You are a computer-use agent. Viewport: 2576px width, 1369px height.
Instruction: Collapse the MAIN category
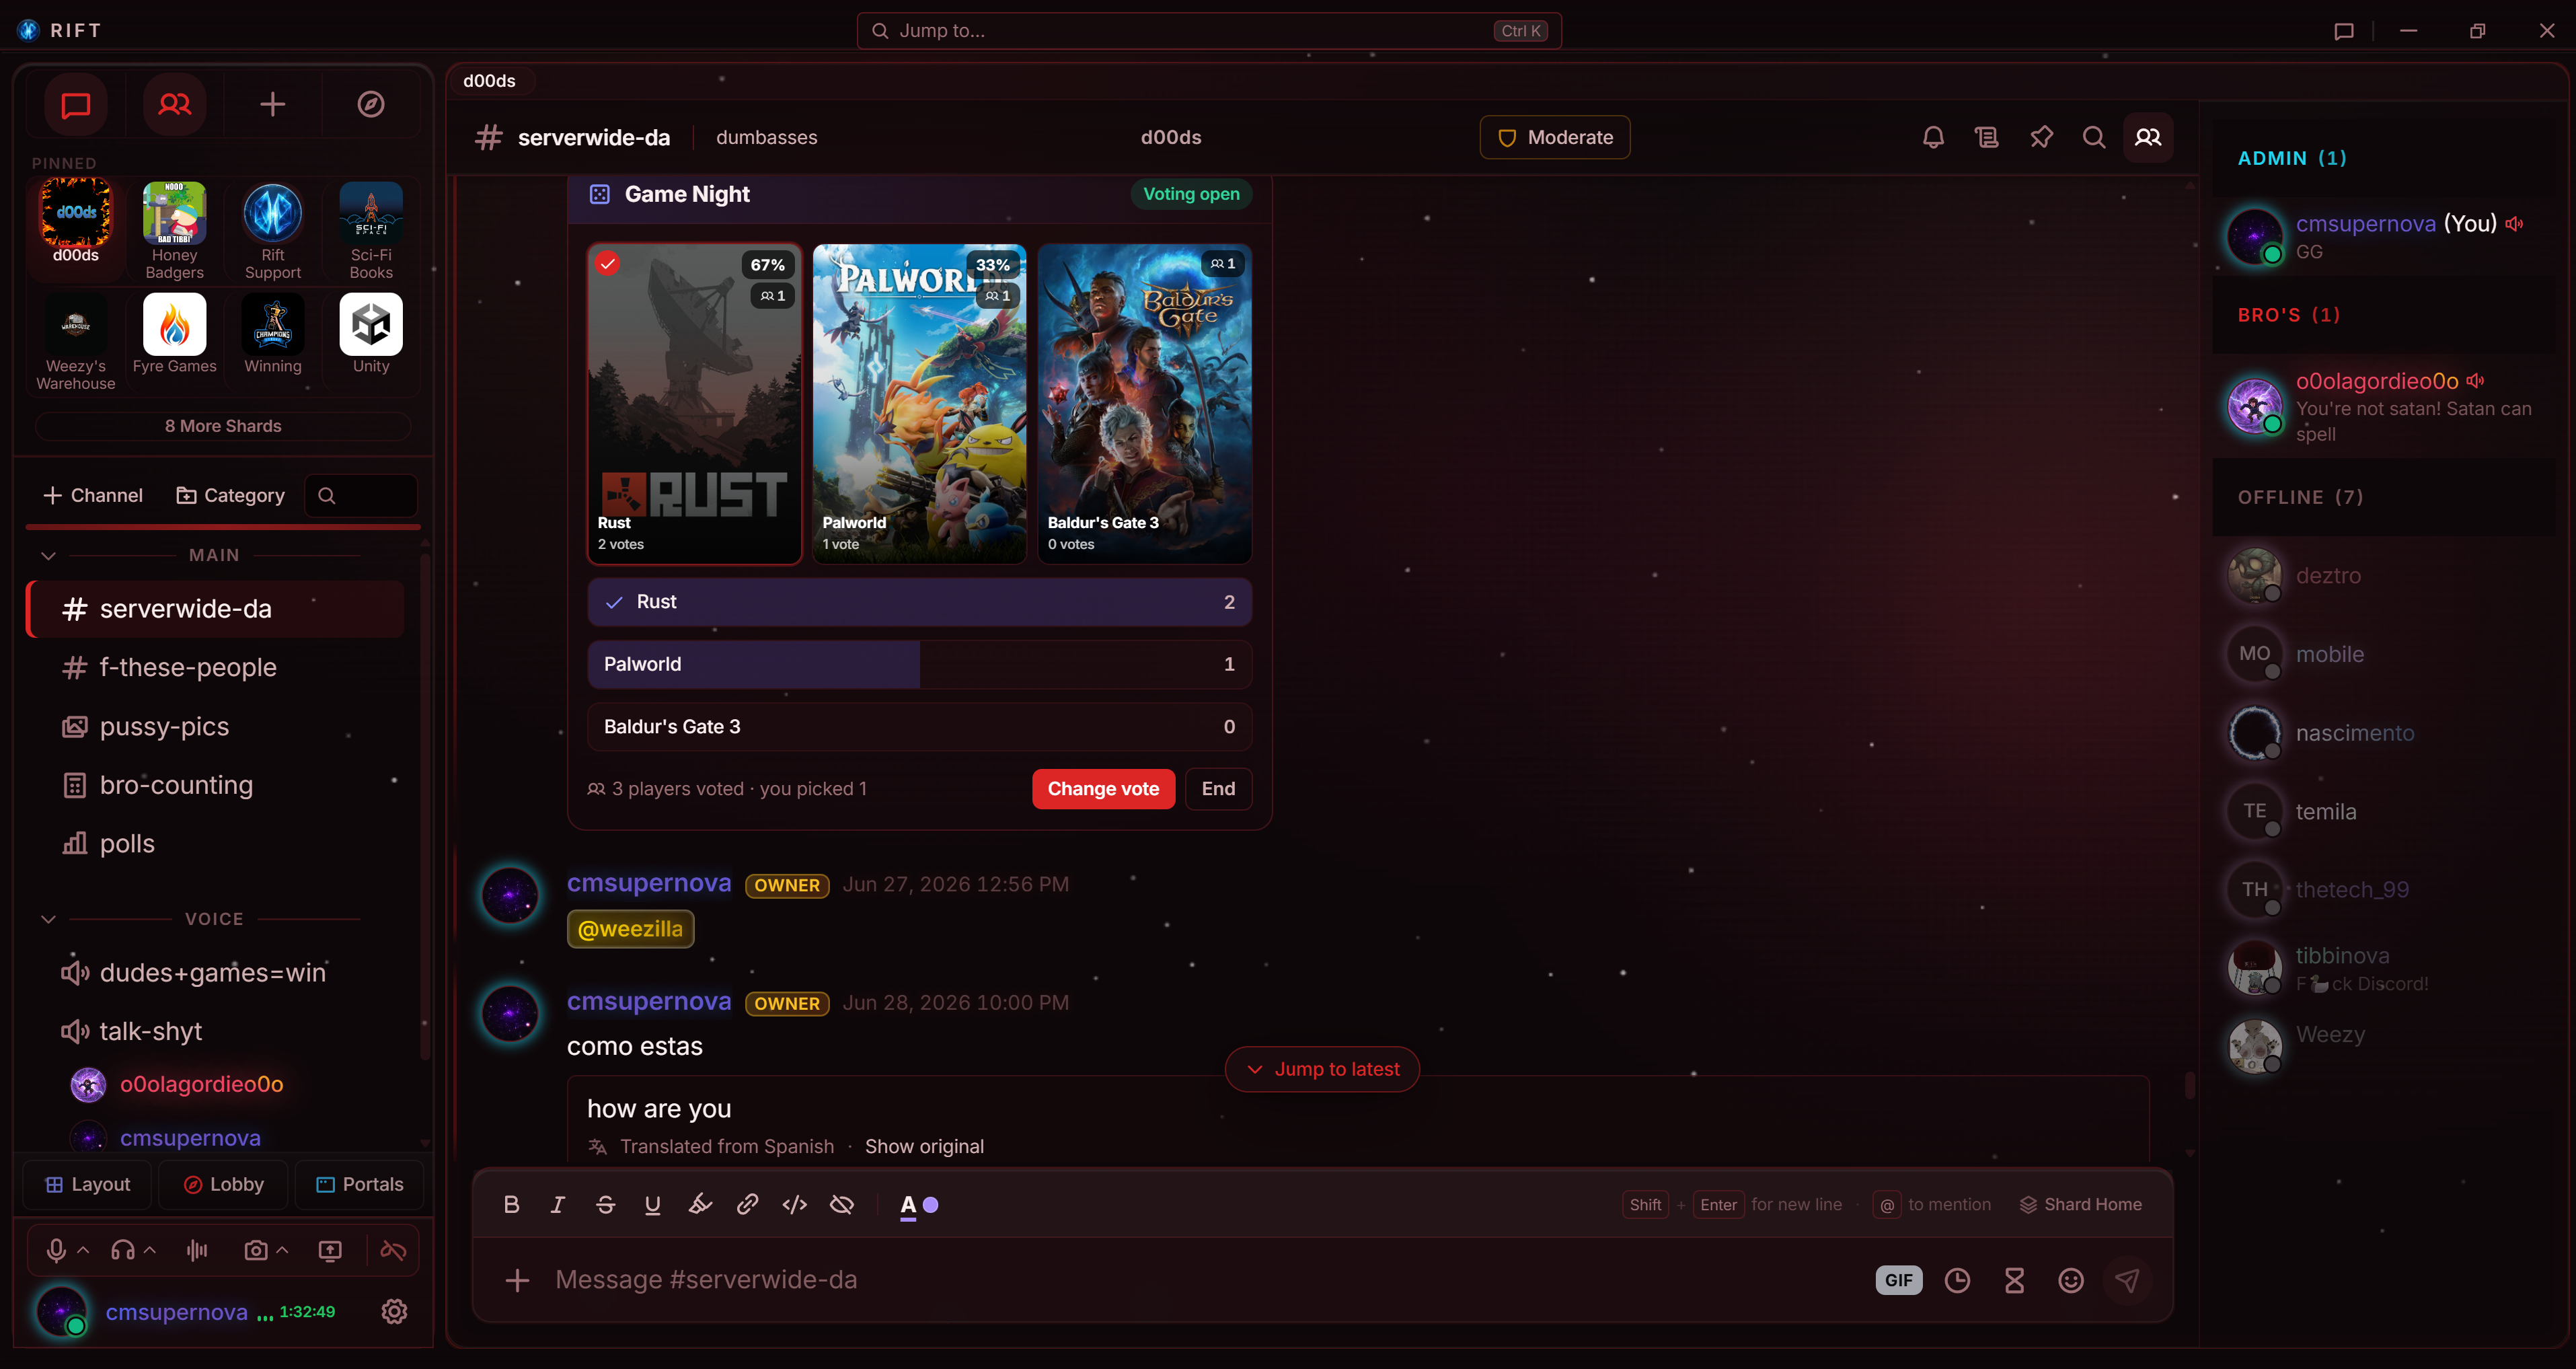(x=48, y=555)
